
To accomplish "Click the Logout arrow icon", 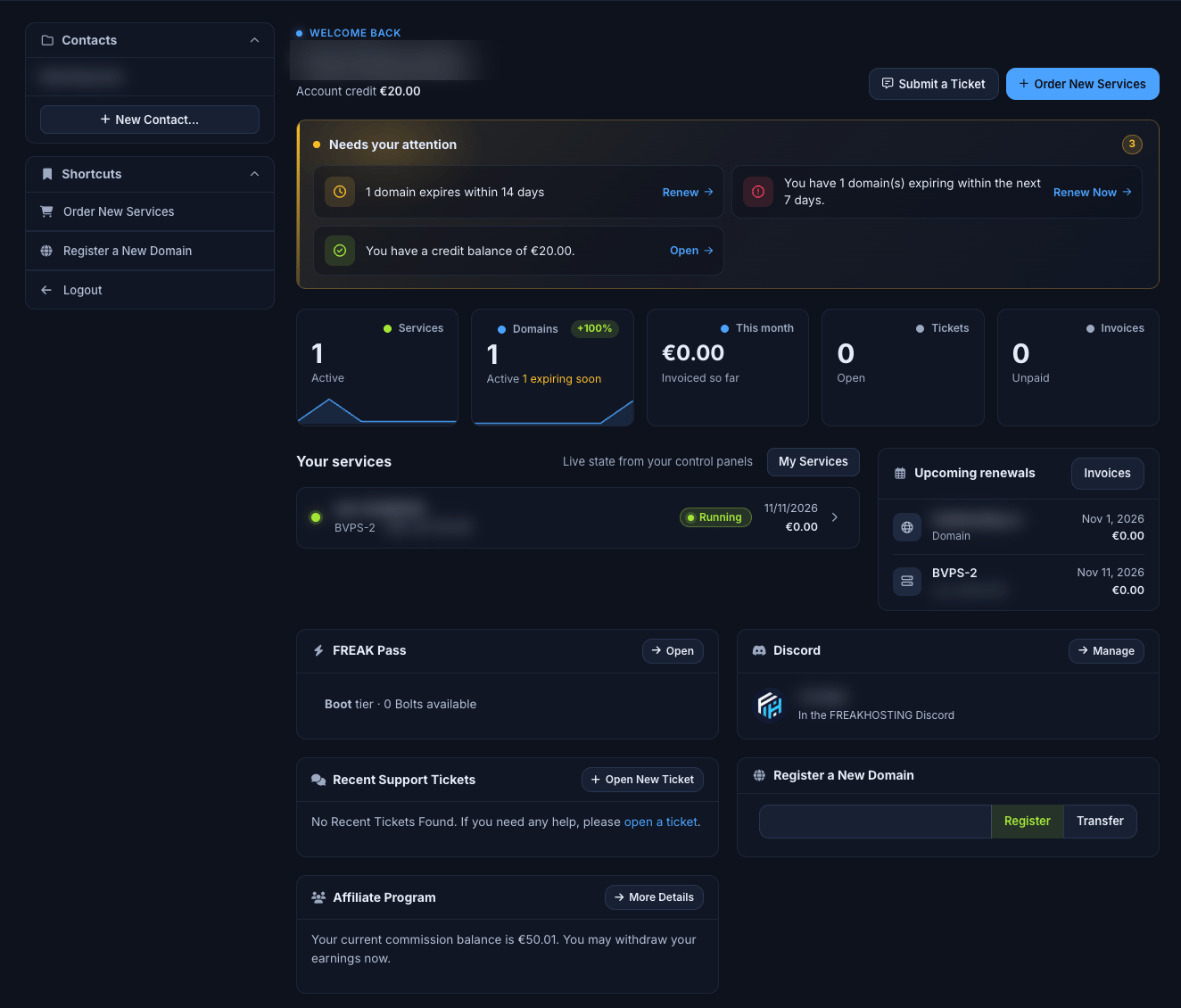I will coord(47,290).
